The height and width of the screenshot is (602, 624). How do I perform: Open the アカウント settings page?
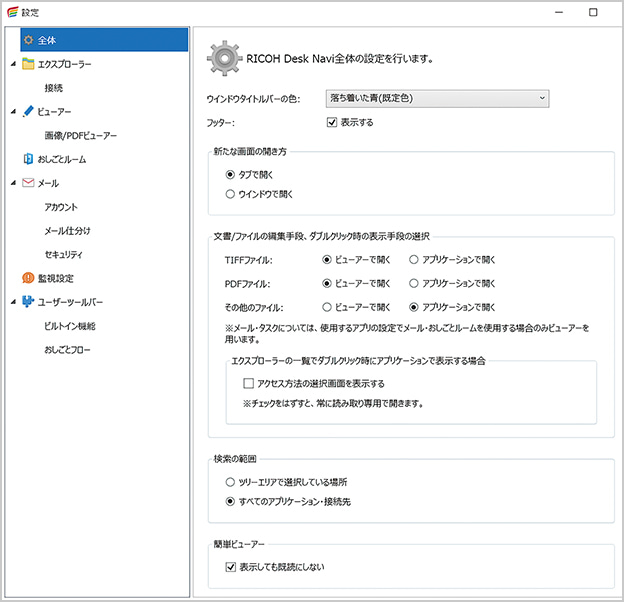coord(61,207)
